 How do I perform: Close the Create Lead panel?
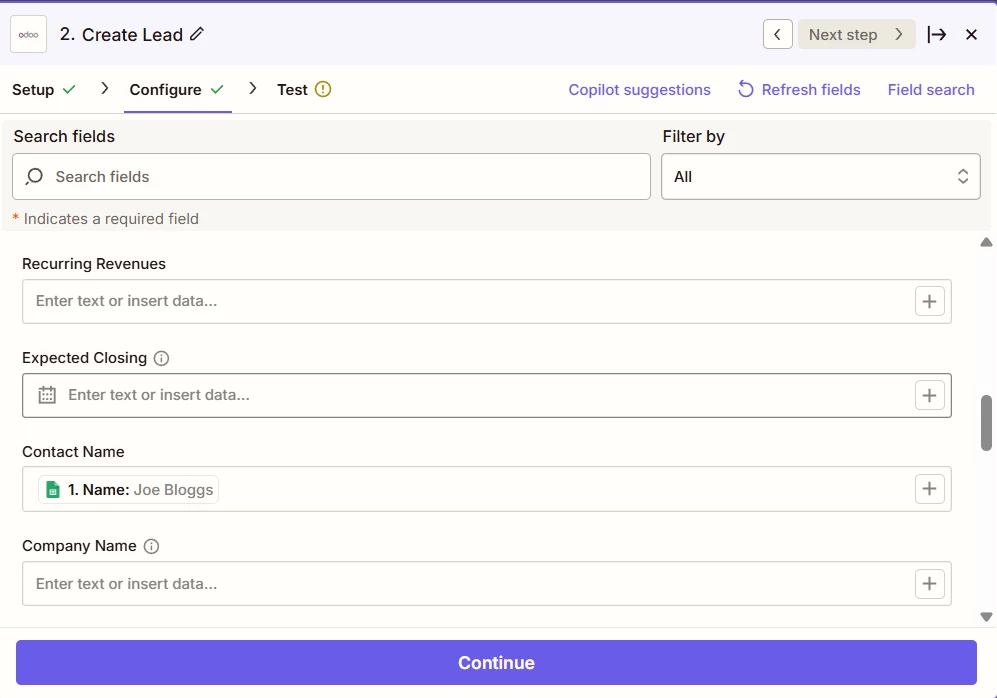(x=971, y=34)
